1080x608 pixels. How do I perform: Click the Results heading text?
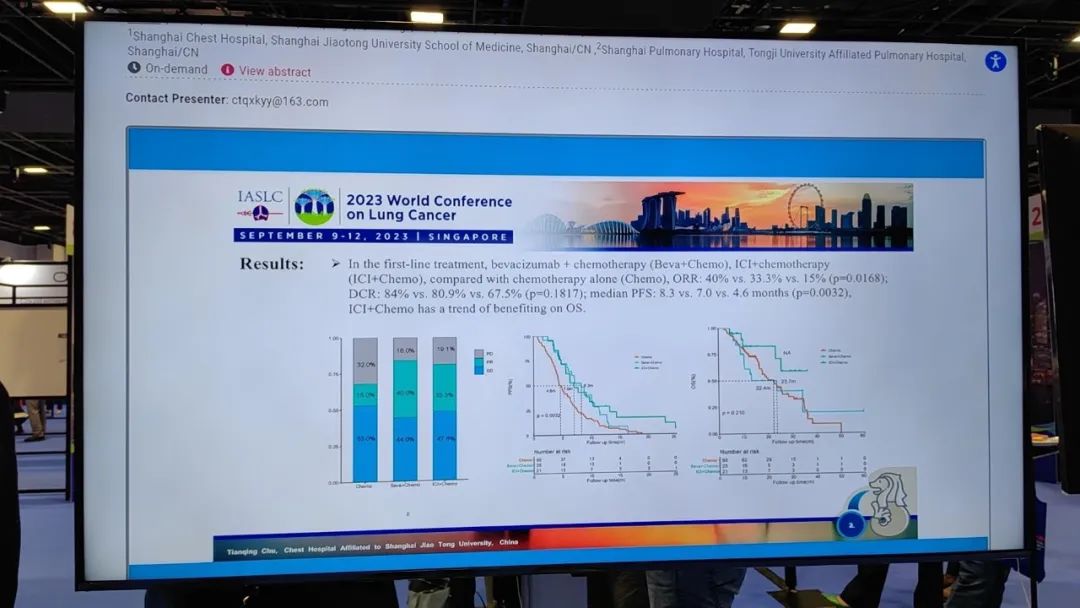272,264
